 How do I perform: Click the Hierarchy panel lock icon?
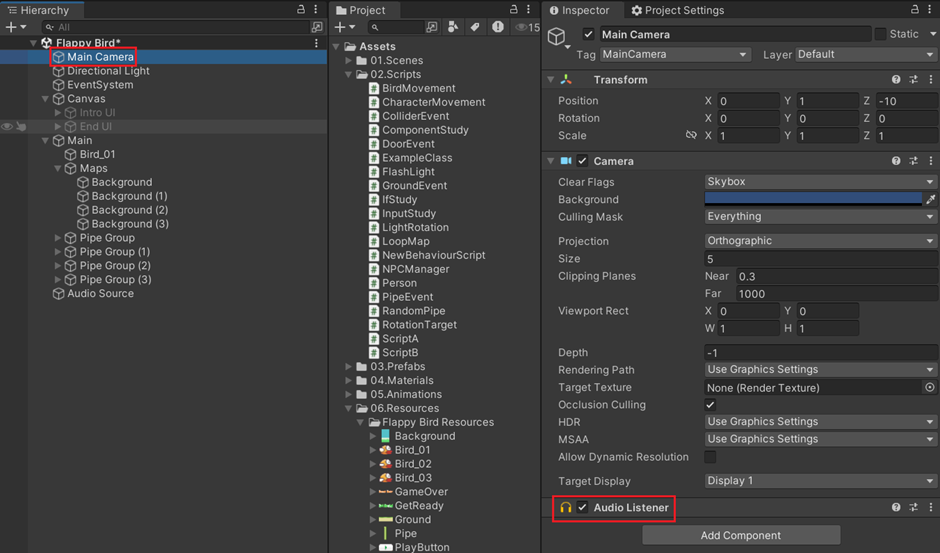tap(301, 10)
